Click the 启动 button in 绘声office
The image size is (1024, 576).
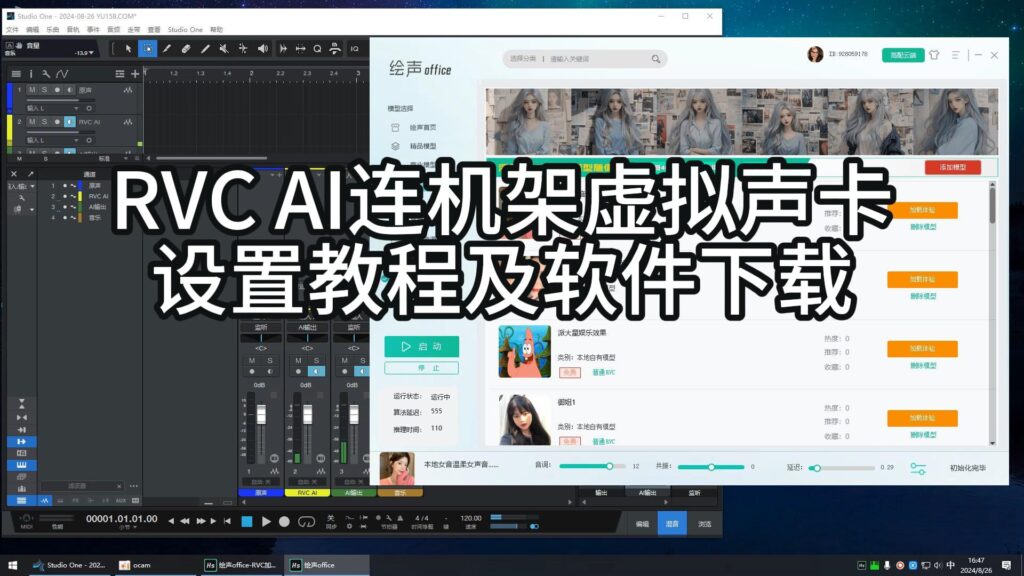(x=421, y=347)
